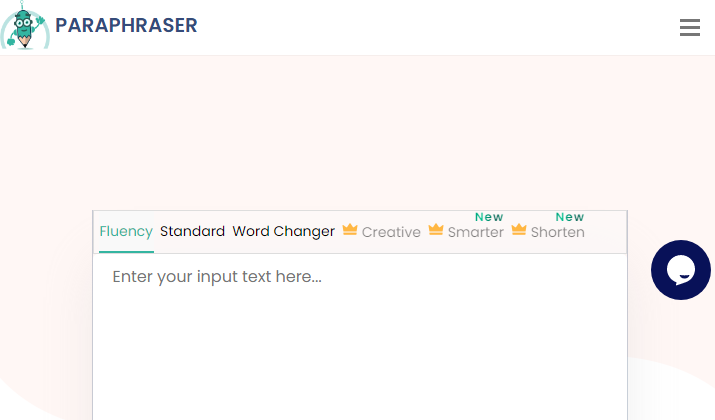Click the crown icon beside Smarter
Image resolution: width=715 pixels, height=420 pixels.
pyautogui.click(x=436, y=229)
